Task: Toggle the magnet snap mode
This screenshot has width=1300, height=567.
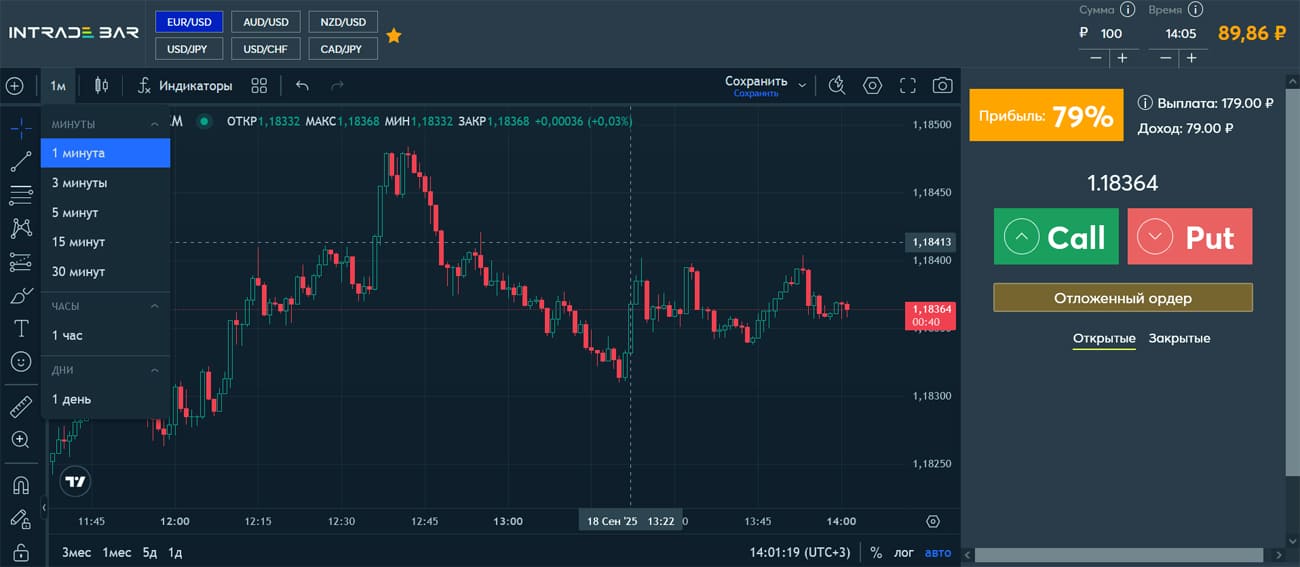Action: 20,486
